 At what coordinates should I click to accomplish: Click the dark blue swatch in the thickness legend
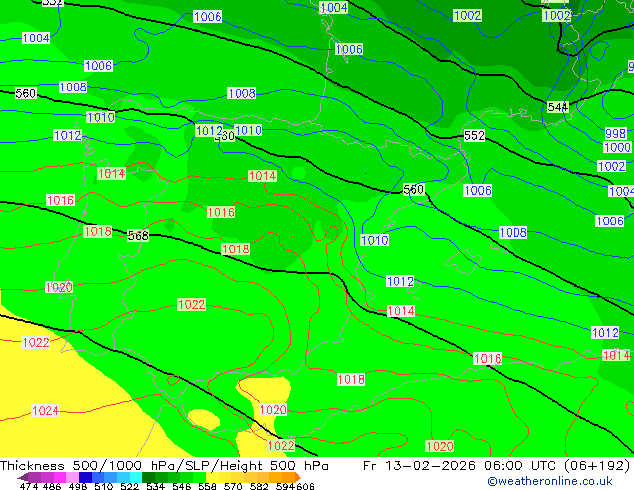85,477
